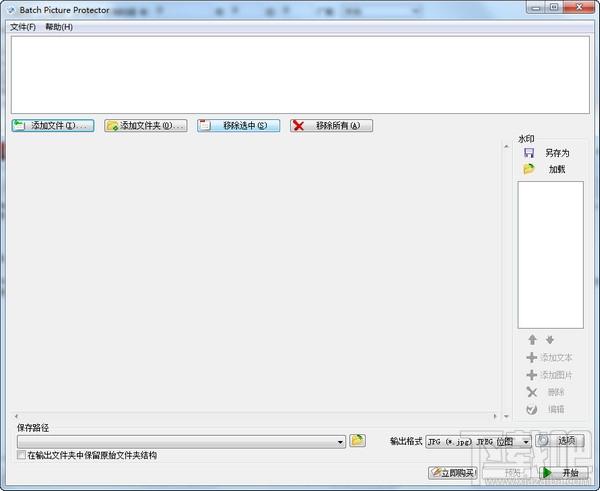Click the vertical scrollbar's up arrow

(506, 146)
